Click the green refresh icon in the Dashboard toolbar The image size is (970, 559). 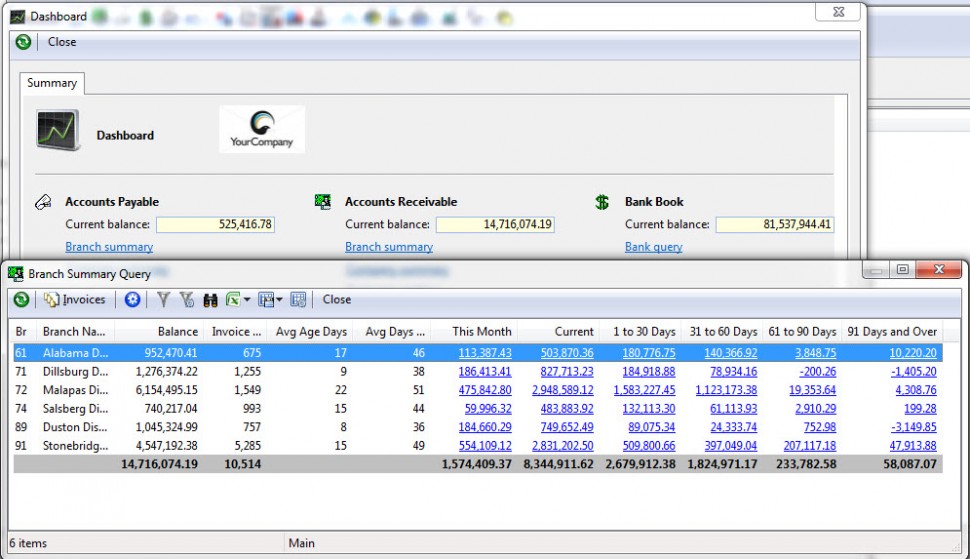(x=23, y=42)
